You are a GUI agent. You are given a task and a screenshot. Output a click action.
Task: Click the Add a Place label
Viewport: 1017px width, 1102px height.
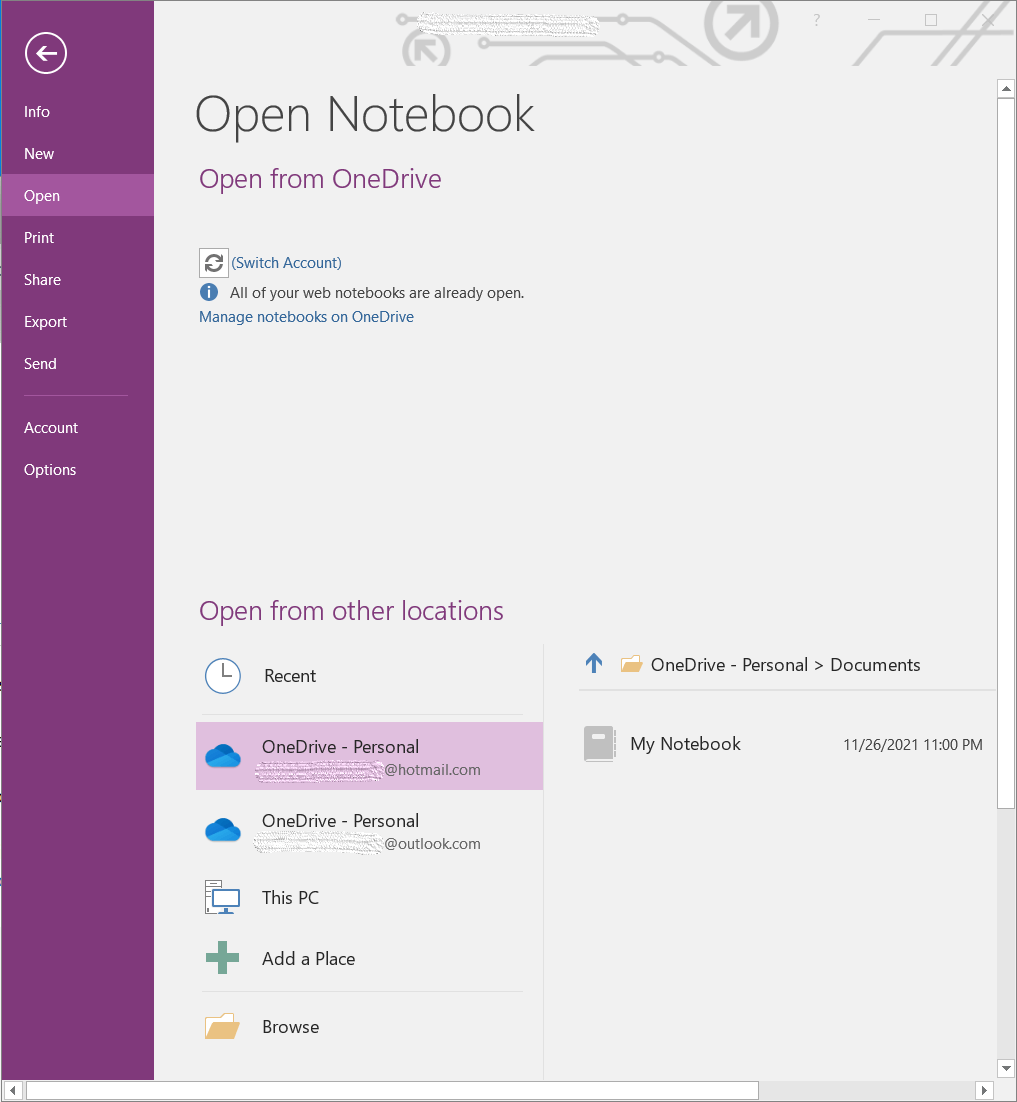tap(309, 959)
